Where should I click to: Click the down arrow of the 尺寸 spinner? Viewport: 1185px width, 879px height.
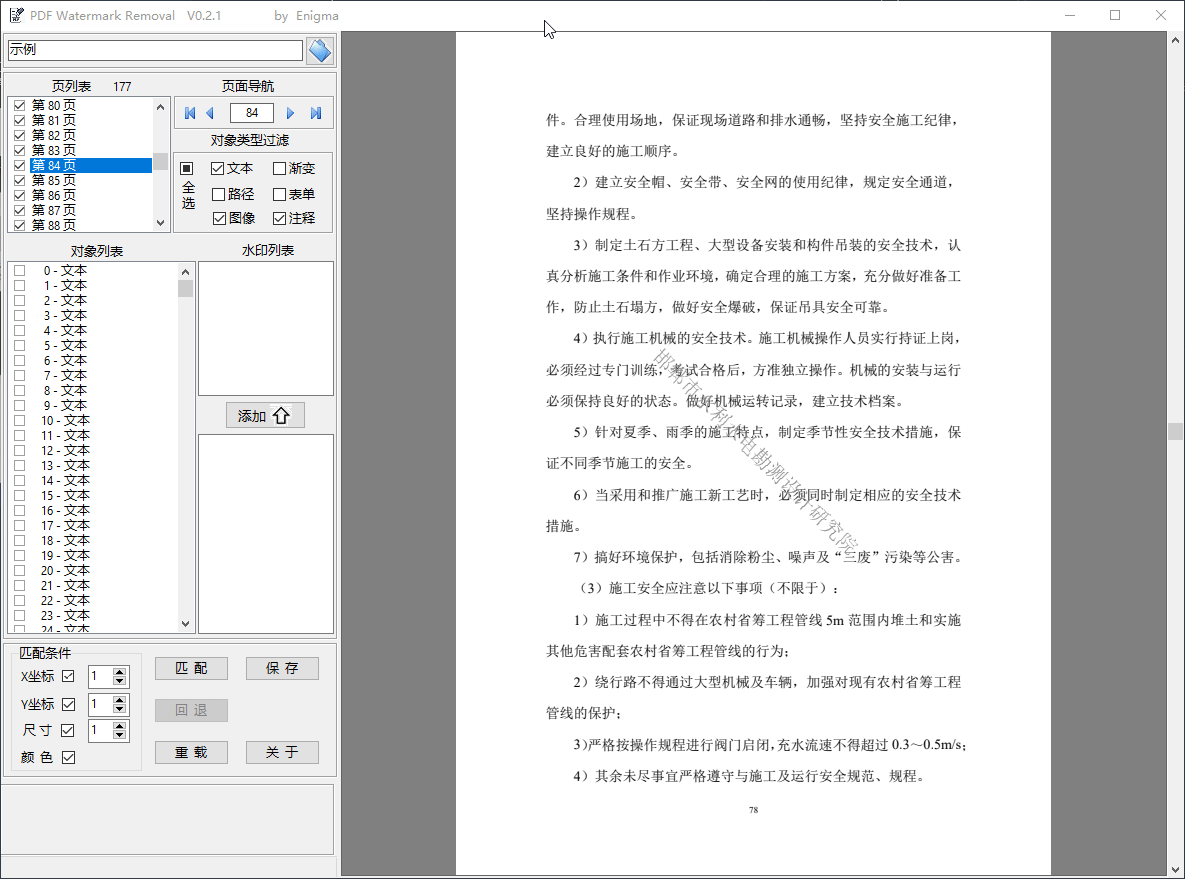point(120,736)
